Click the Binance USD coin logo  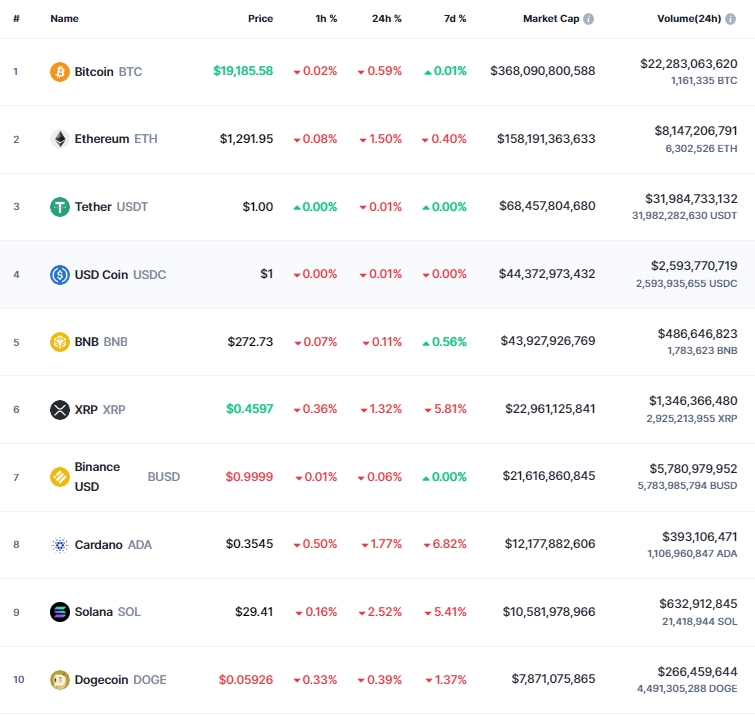click(60, 477)
